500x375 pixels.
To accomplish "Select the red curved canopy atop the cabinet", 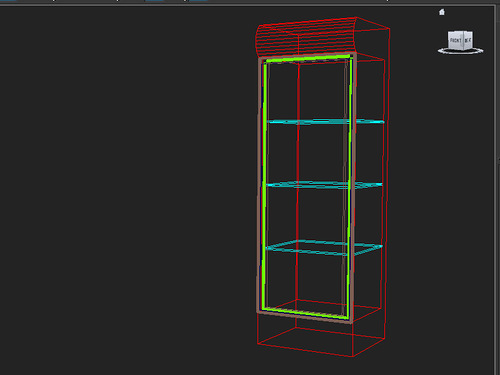I will (x=306, y=37).
